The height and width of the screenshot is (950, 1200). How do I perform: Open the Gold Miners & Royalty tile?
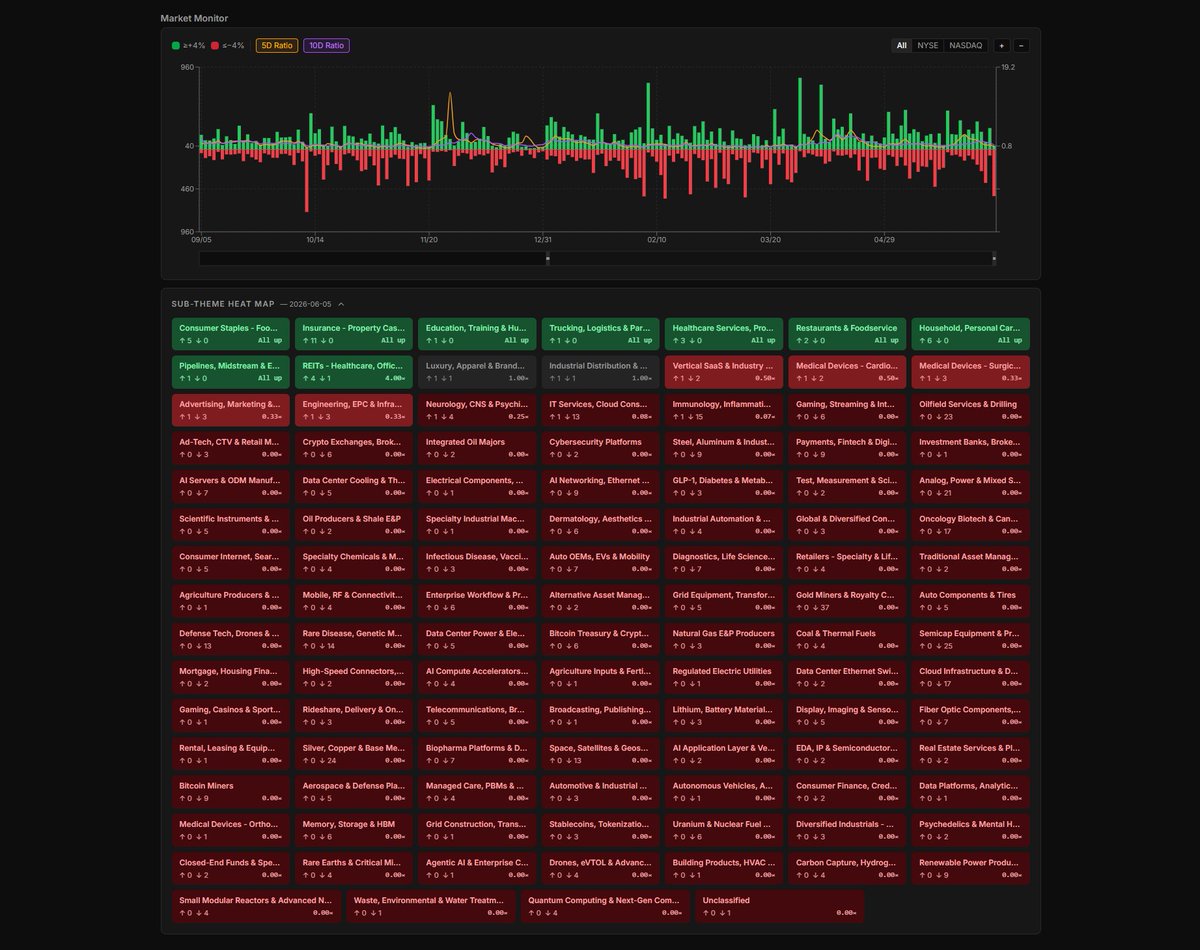847,601
